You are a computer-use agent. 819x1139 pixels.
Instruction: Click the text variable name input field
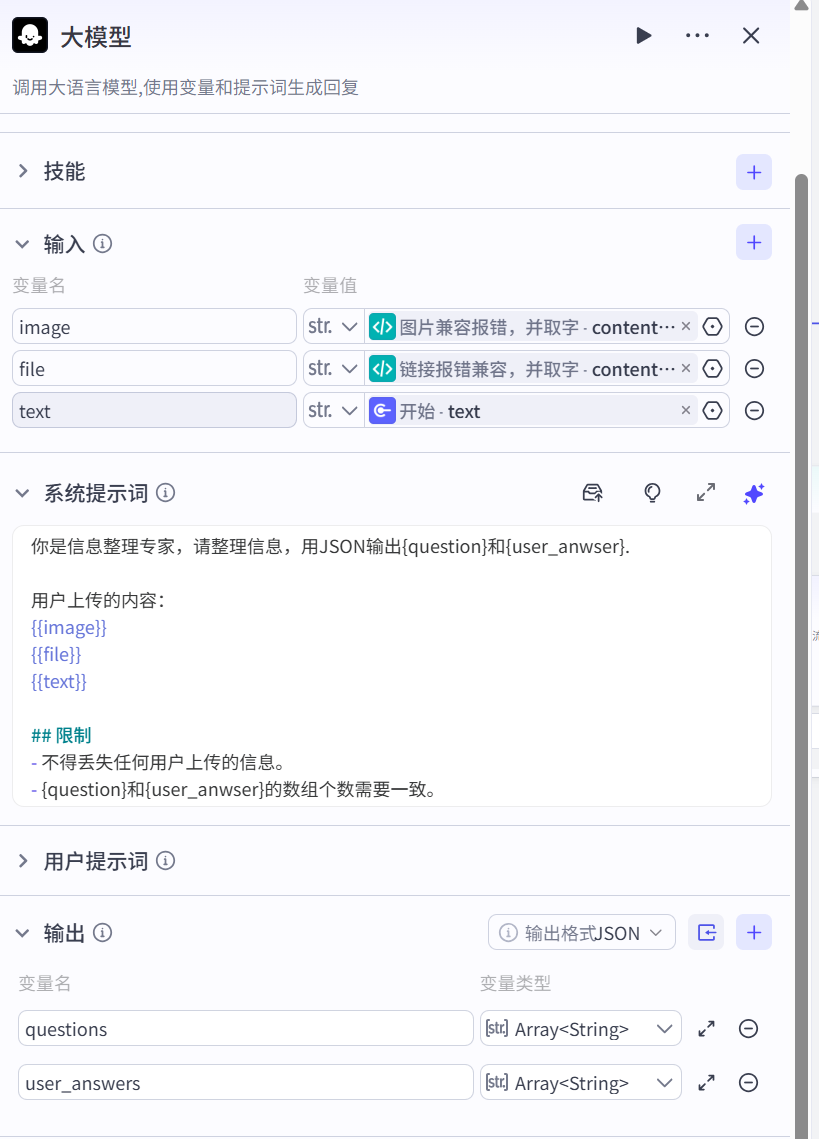tap(154, 411)
